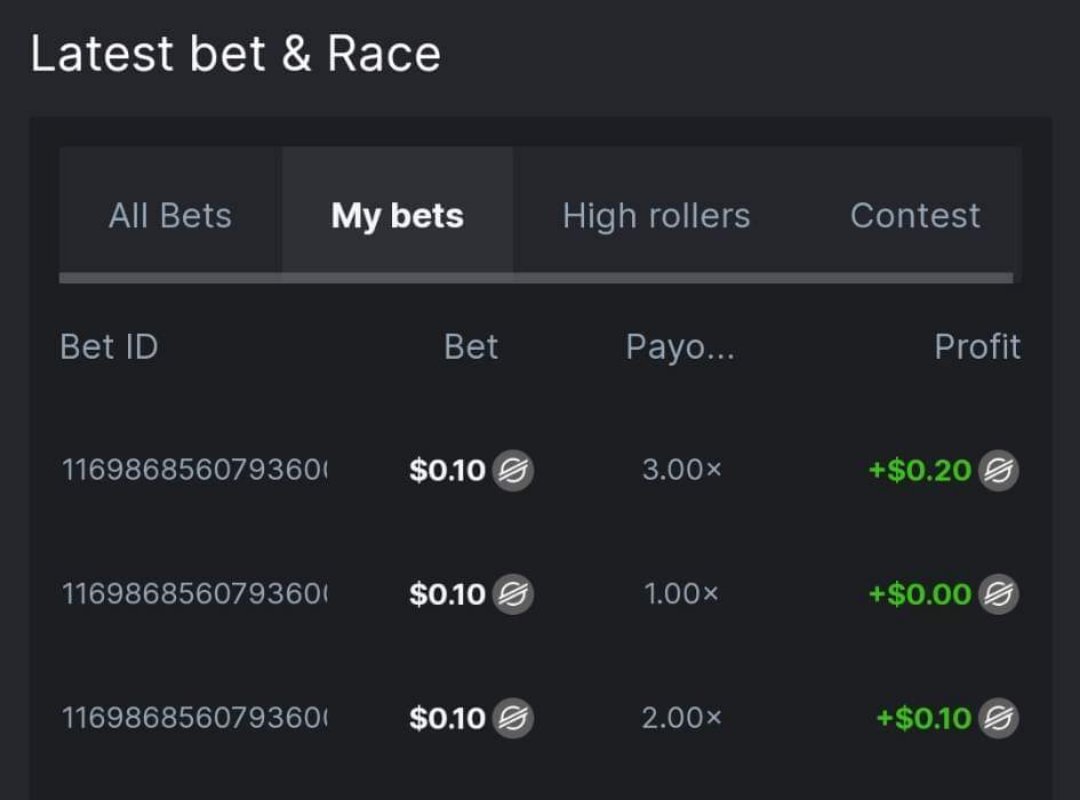Screen dimensions: 1080x800
Task: Select the My bets tab
Action: point(397,216)
